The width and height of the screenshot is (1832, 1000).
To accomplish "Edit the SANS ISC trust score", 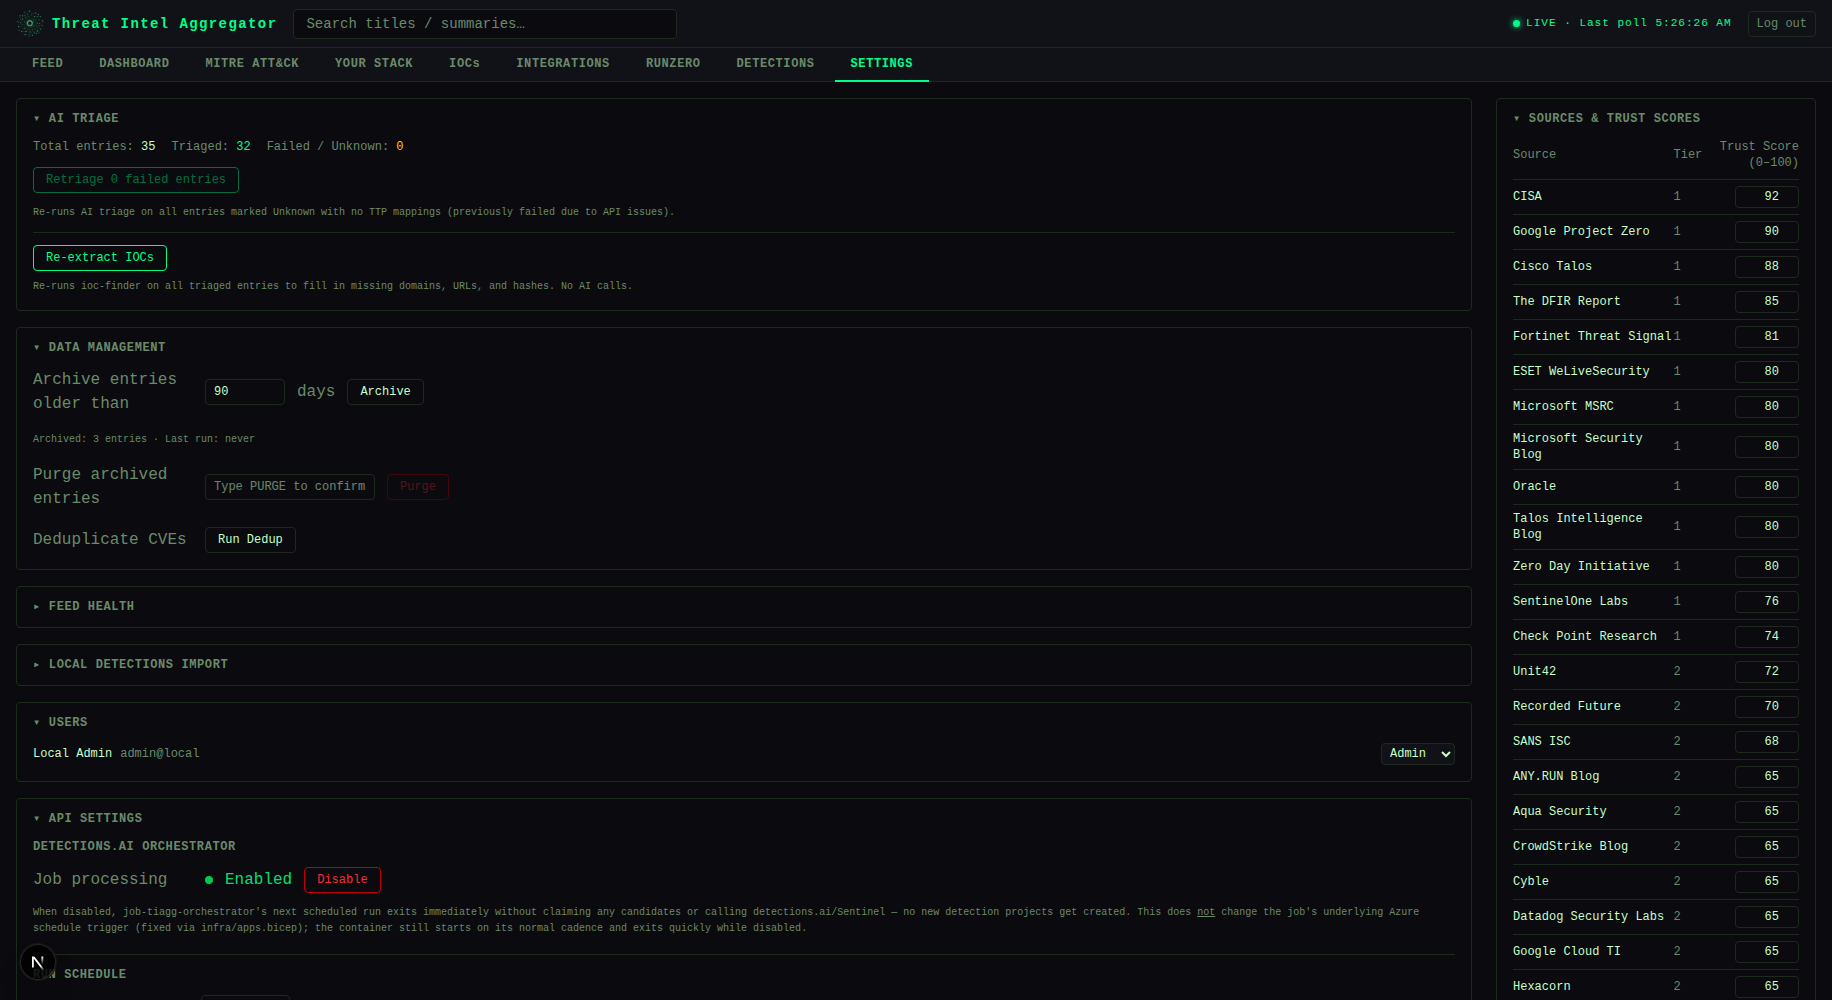I will tap(1766, 742).
